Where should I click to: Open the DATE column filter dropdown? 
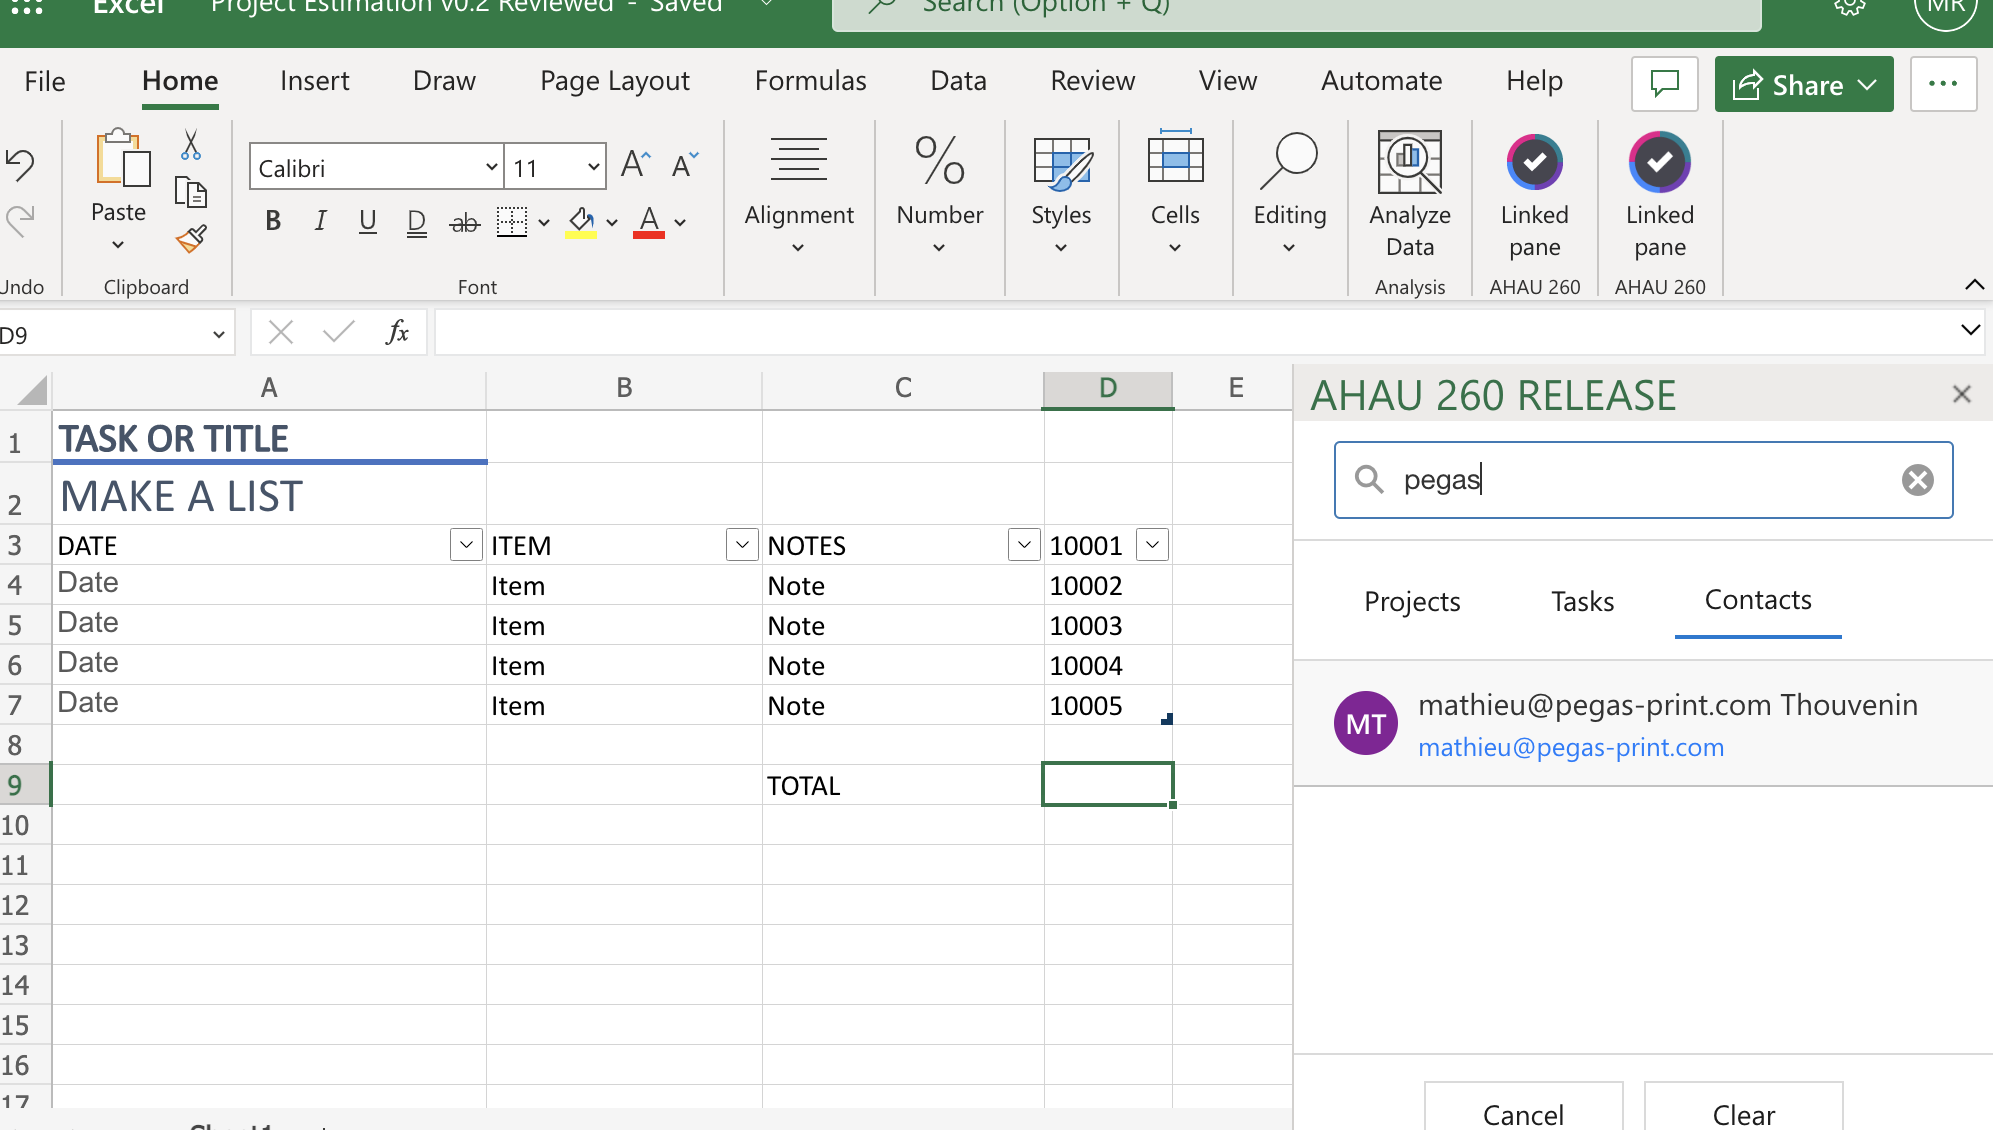coord(466,545)
